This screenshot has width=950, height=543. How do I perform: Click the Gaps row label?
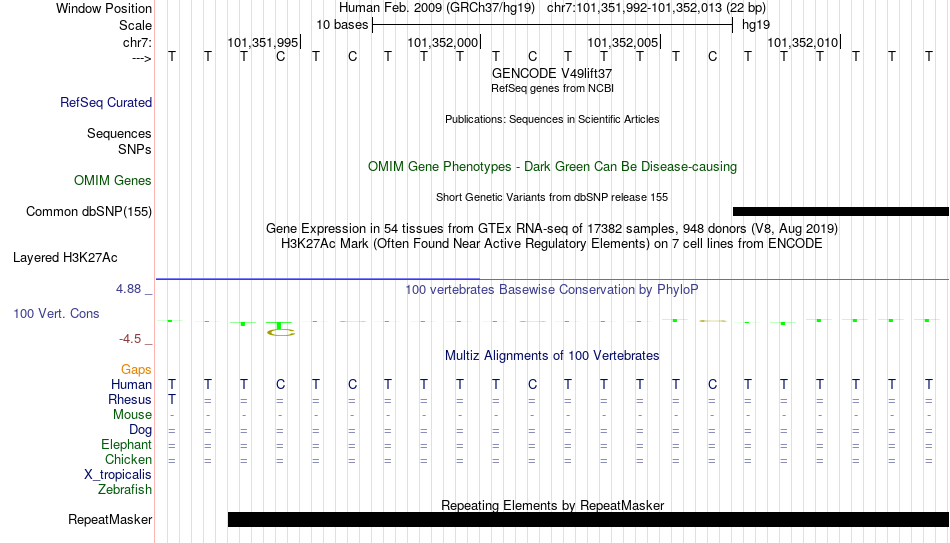coord(136,370)
